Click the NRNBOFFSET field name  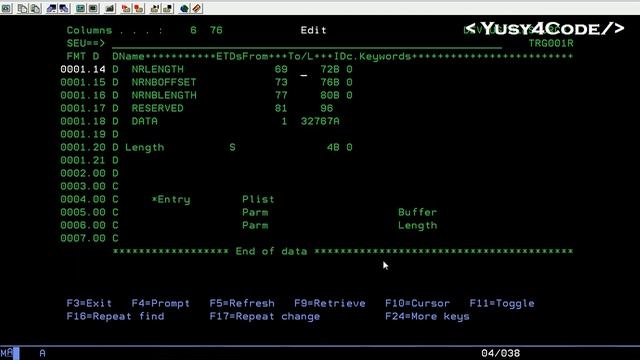pyautogui.click(x=164, y=82)
